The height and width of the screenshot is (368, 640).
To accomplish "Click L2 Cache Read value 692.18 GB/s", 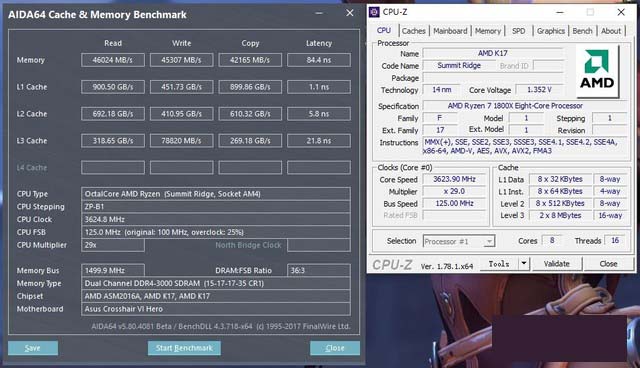I will 113,114.
